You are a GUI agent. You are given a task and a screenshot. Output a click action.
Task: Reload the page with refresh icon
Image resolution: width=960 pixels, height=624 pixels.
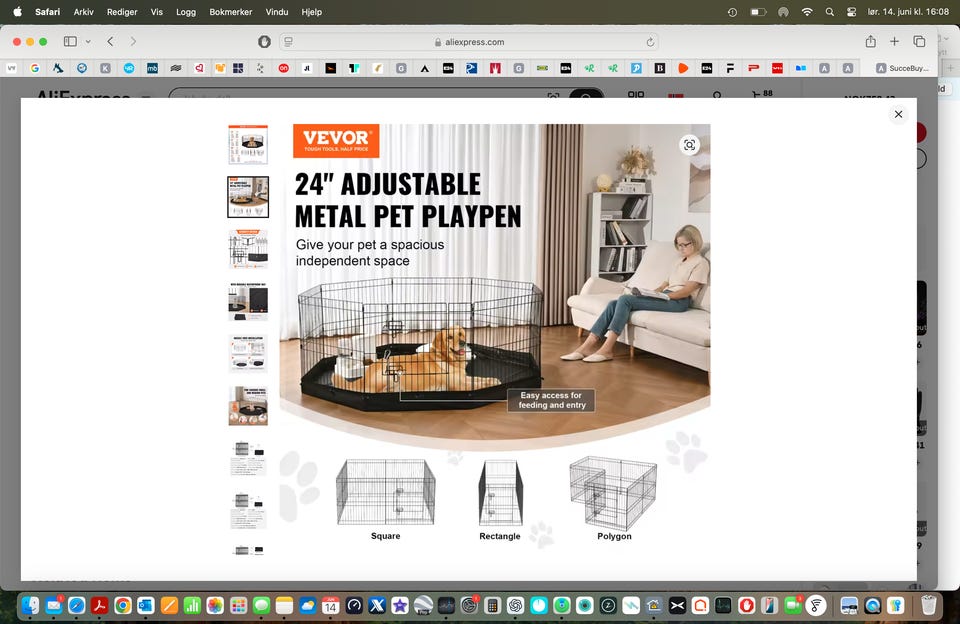pos(650,42)
